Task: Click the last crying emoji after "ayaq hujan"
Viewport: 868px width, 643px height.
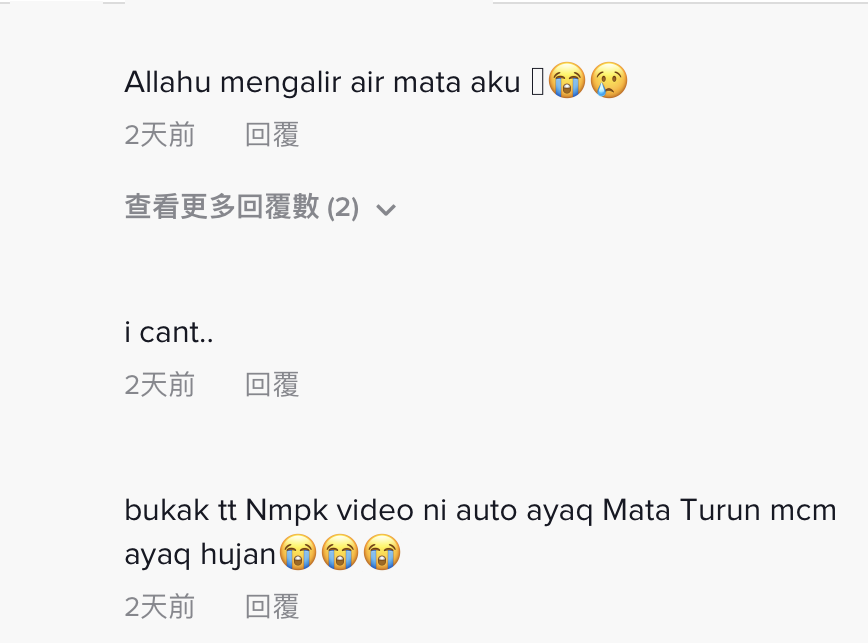Action: pos(382,552)
